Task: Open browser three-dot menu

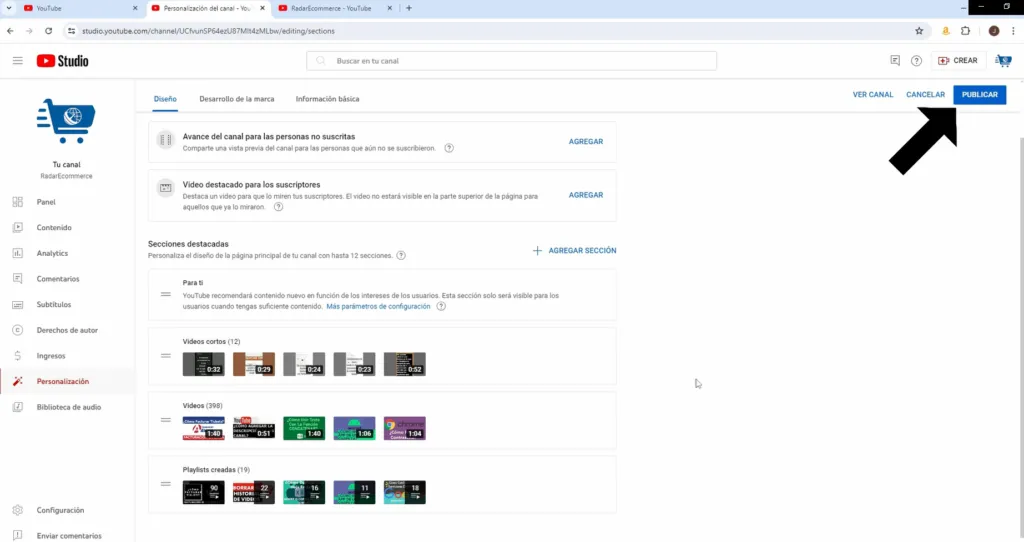Action: pos(1013,31)
